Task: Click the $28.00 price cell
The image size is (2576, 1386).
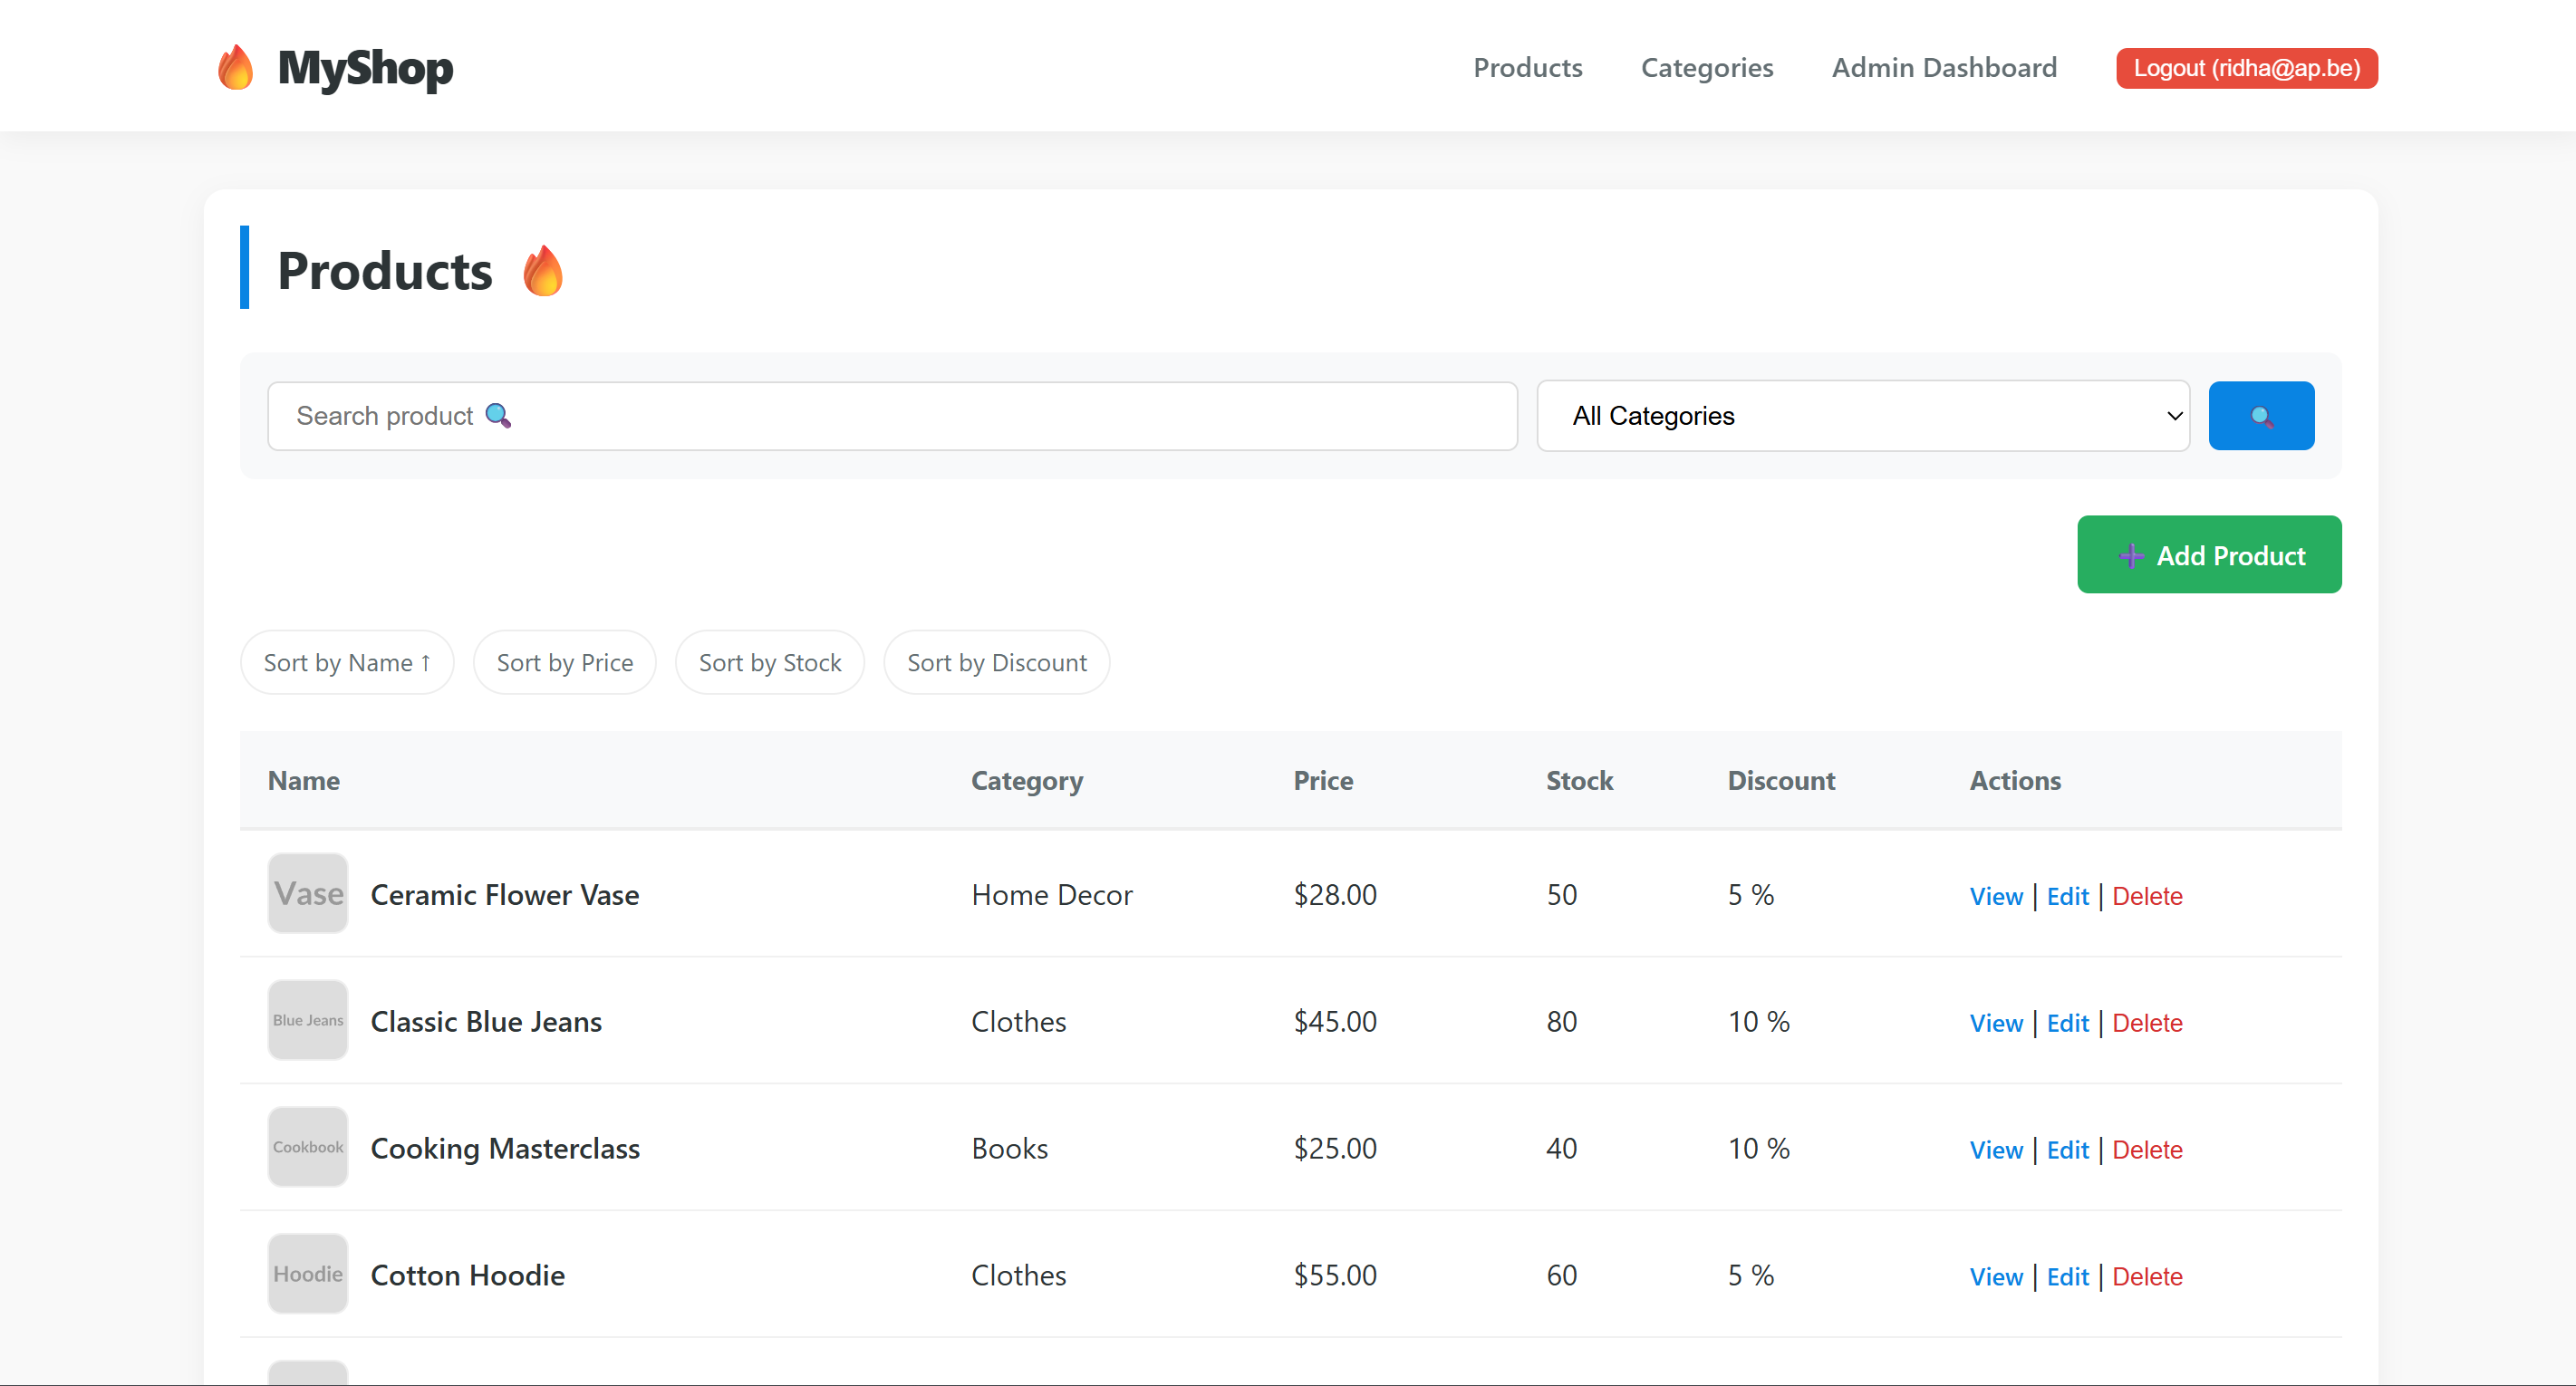Action: point(1335,895)
